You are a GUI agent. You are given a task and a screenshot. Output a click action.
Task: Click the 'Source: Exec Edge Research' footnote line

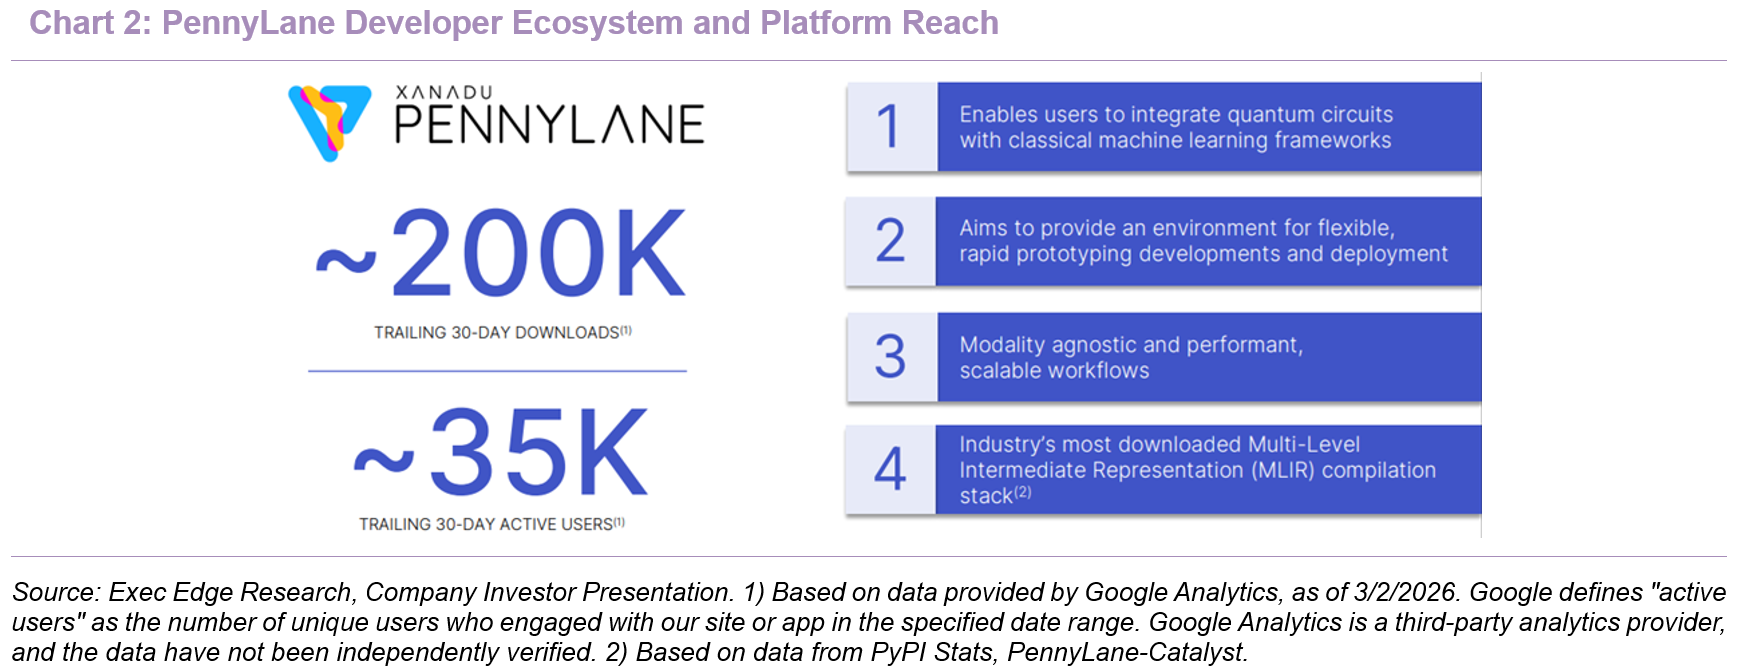coord(869,592)
